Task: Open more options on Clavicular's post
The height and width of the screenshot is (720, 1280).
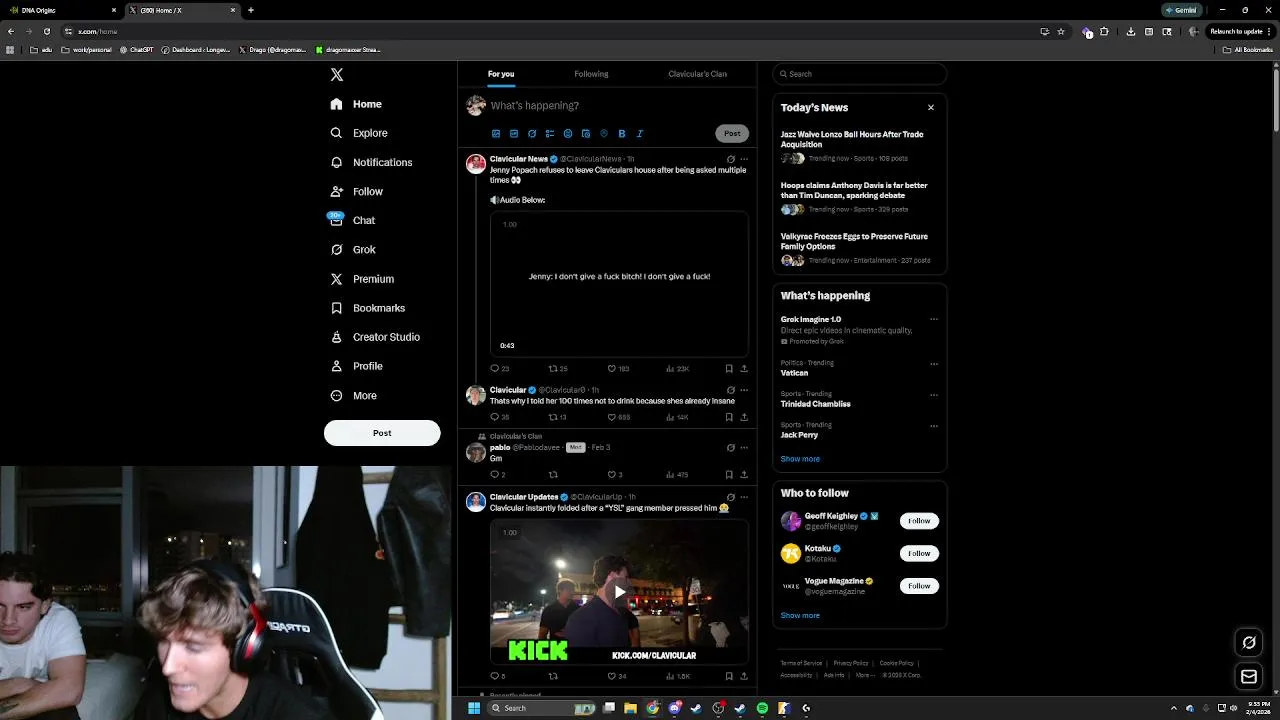Action: (x=744, y=390)
